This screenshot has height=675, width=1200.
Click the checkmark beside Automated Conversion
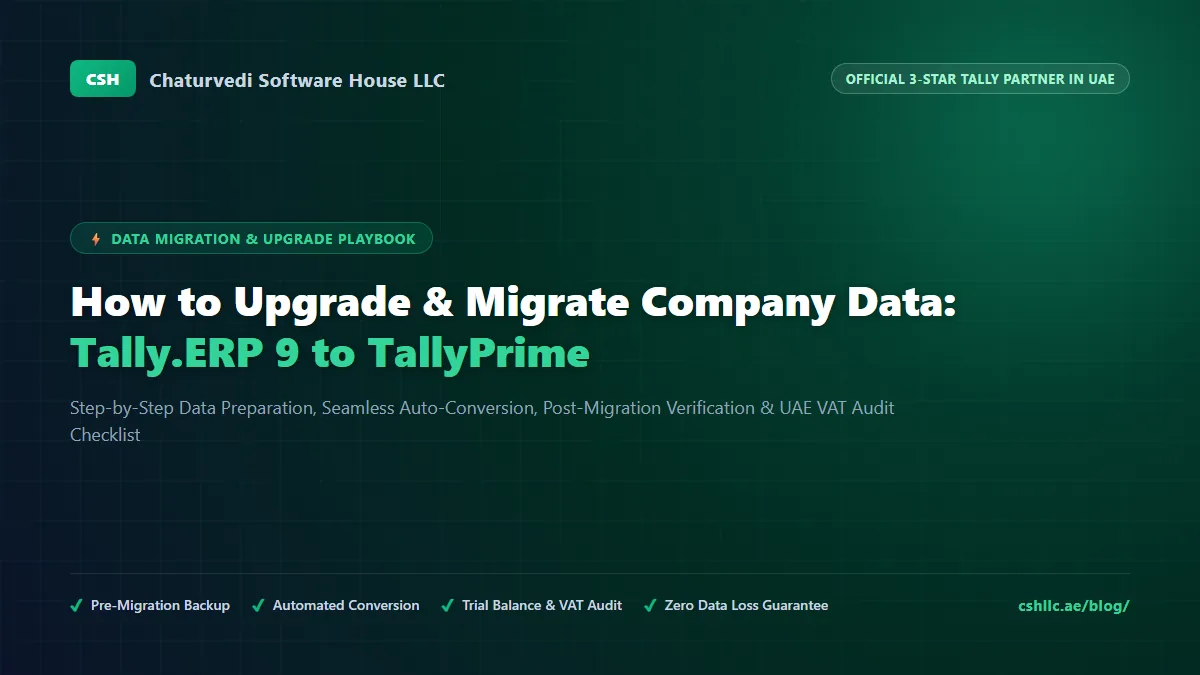(258, 605)
